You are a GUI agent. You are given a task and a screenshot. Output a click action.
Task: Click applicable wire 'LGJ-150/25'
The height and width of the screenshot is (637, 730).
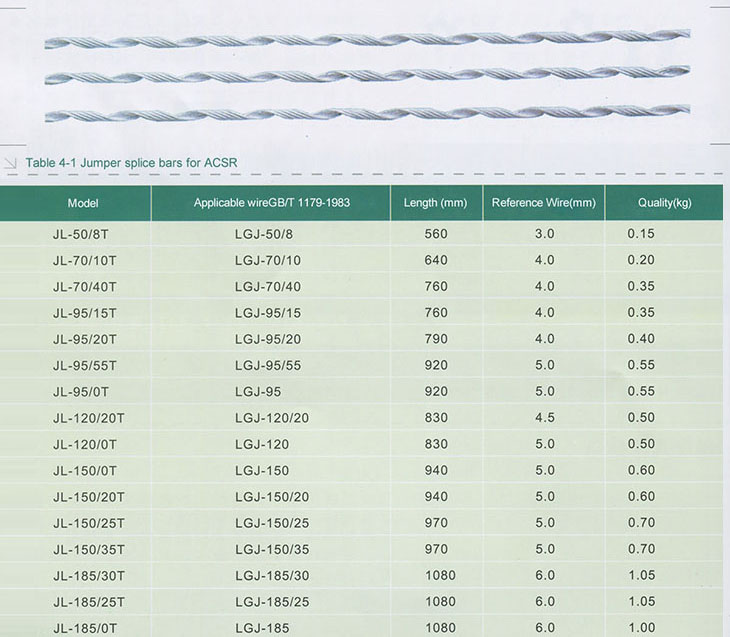tap(272, 523)
